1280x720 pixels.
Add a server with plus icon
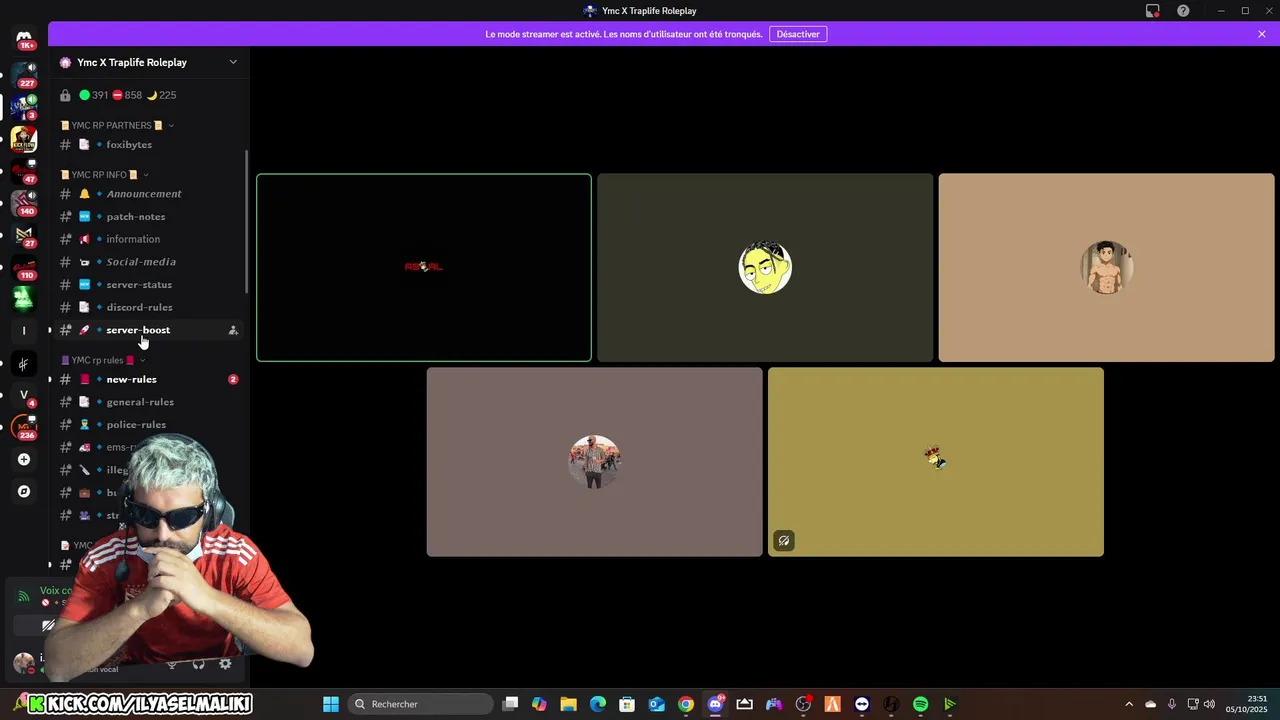pyautogui.click(x=24, y=460)
